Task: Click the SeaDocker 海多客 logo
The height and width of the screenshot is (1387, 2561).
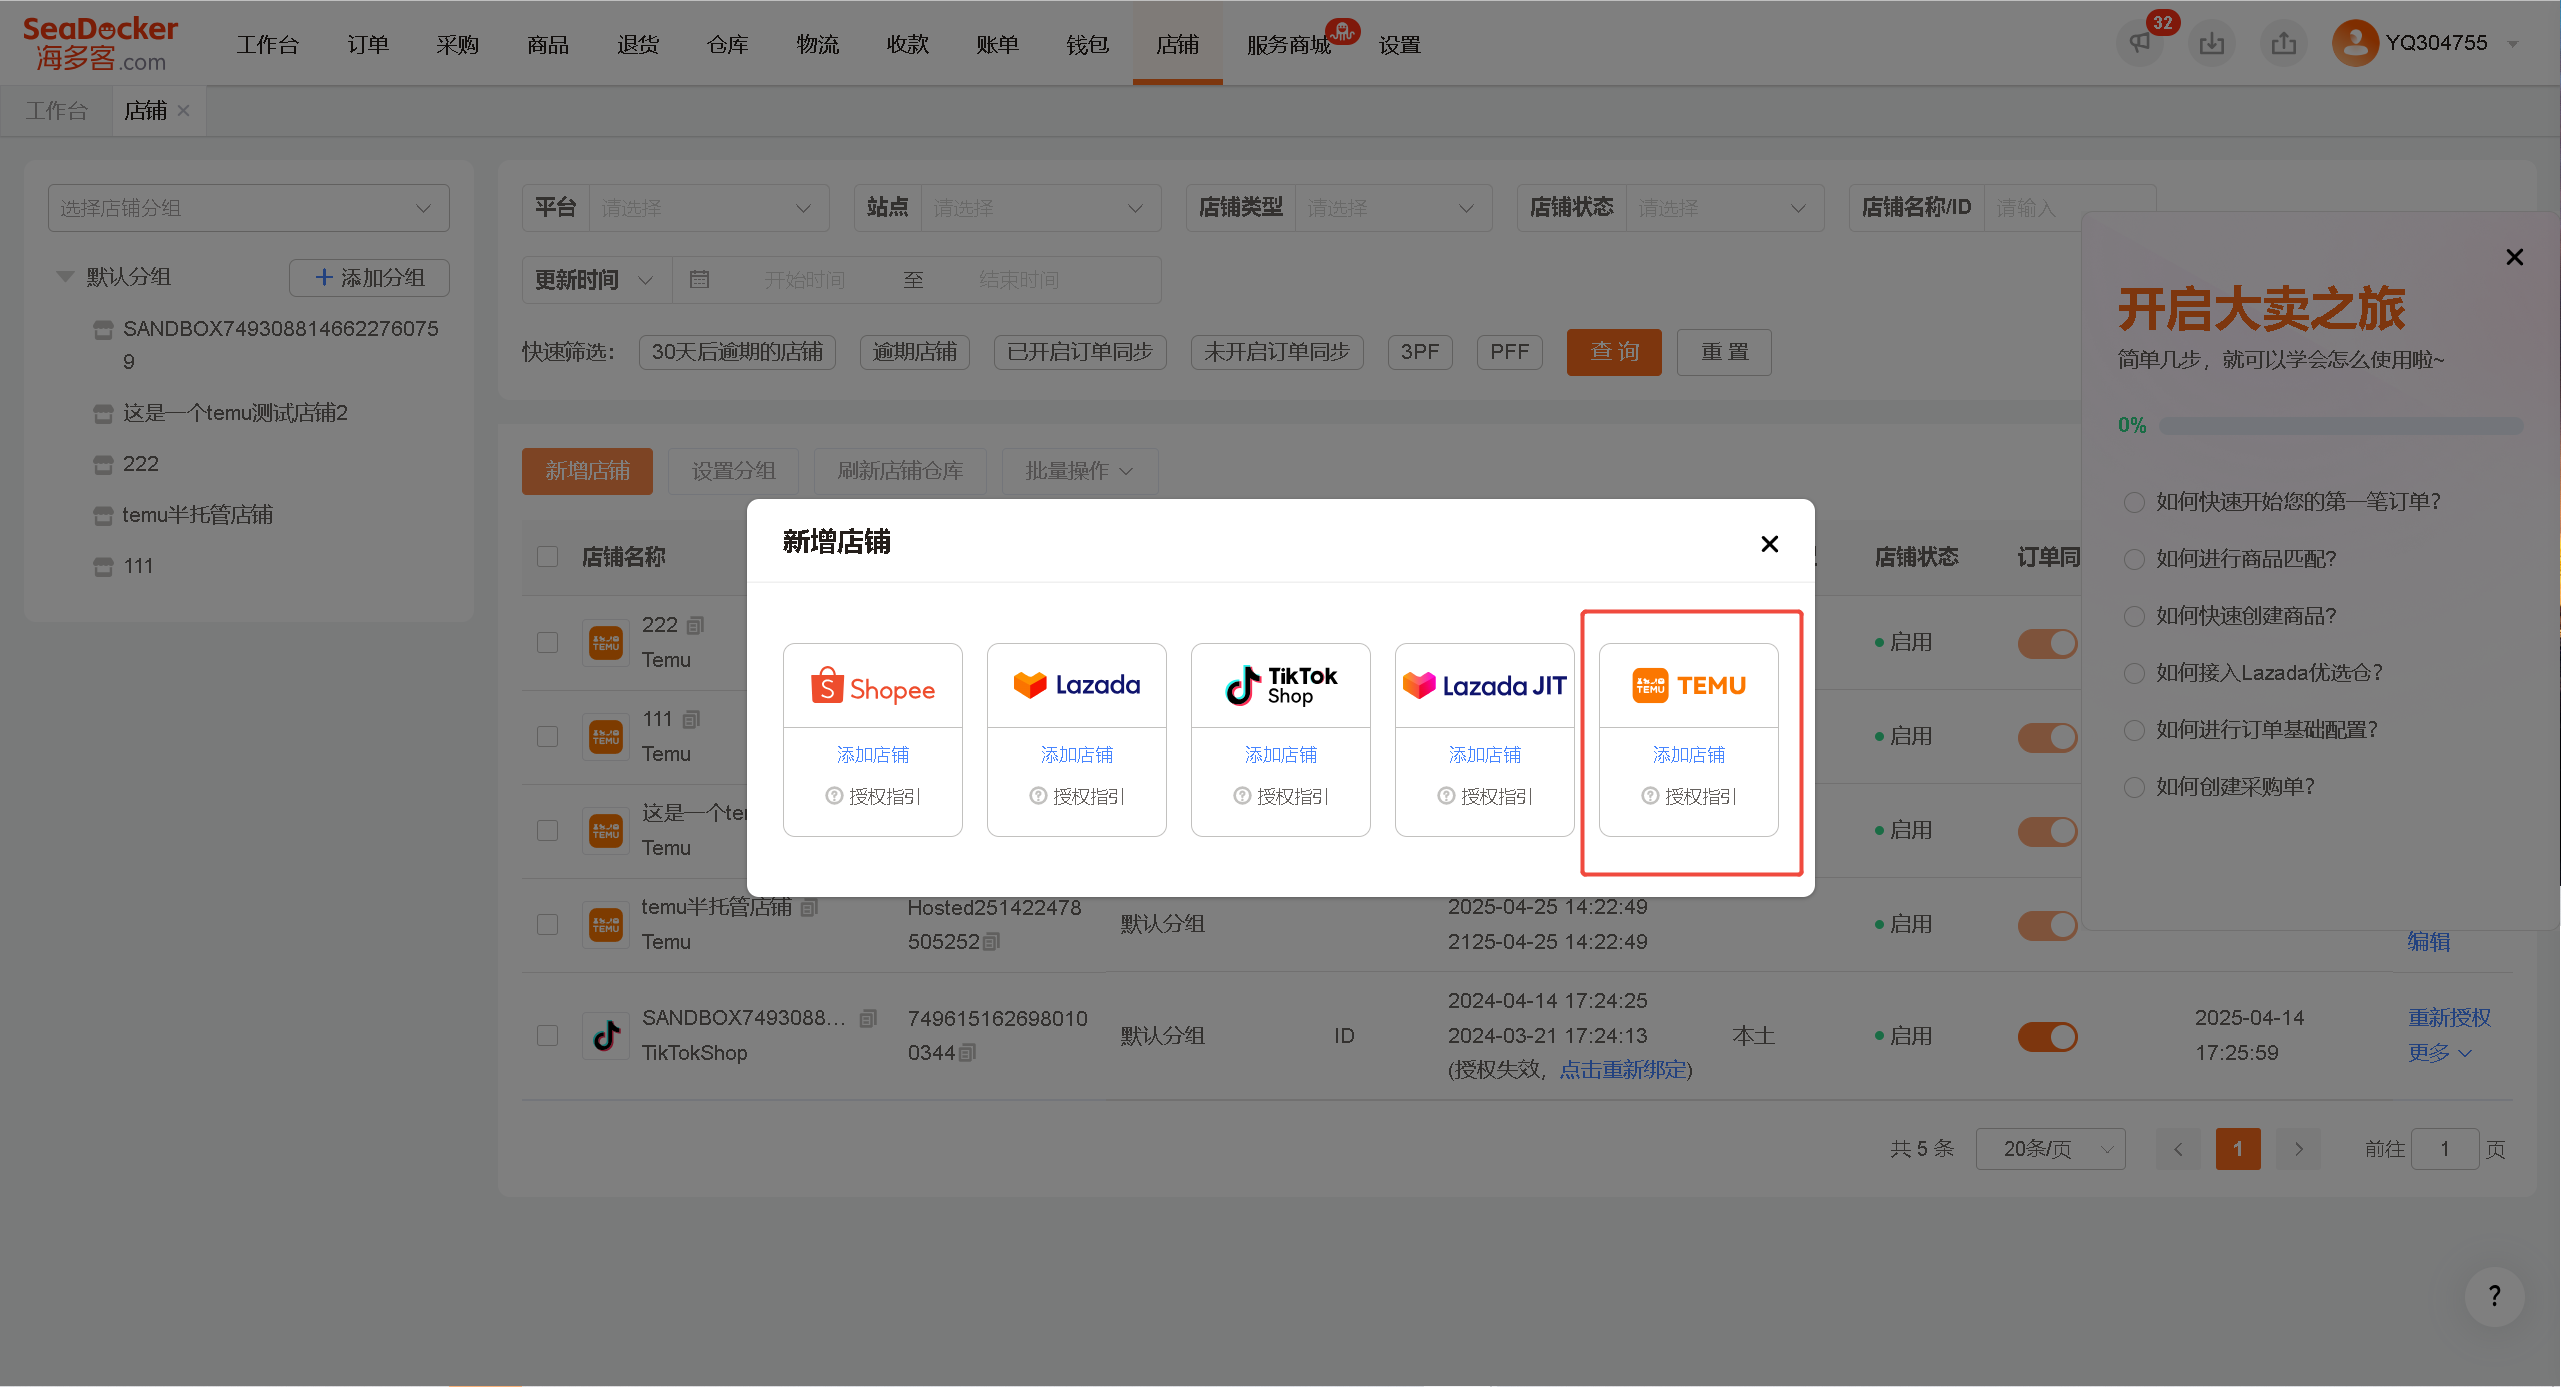Action: [100, 44]
